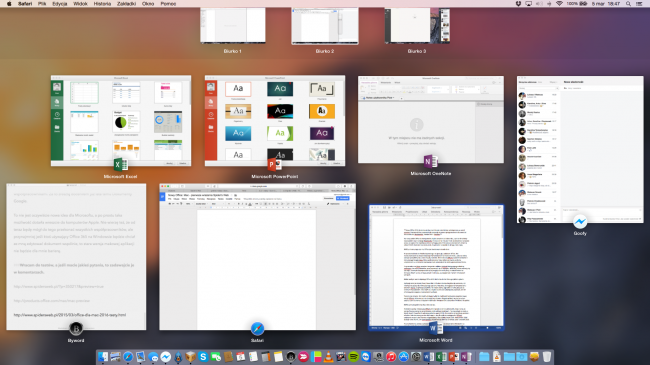
Task: Open Spotlight search in the menu bar
Action: pos(628,4)
